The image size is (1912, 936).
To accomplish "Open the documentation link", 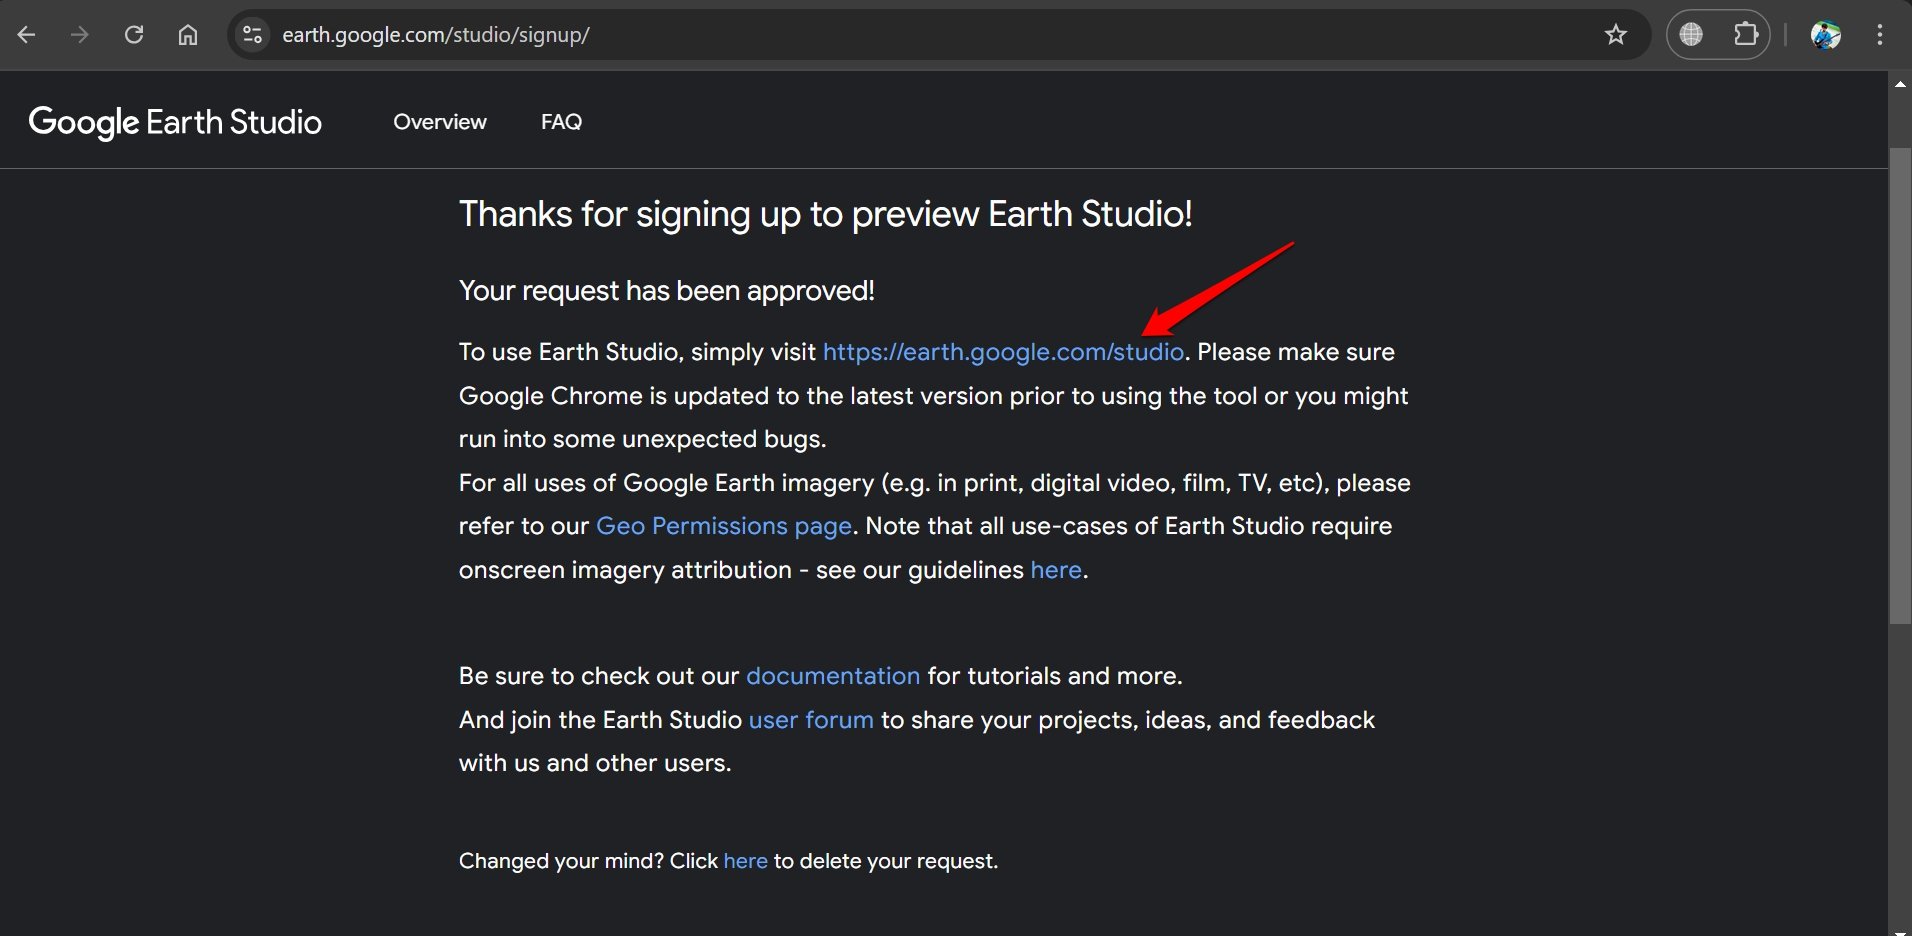I will click(x=833, y=676).
